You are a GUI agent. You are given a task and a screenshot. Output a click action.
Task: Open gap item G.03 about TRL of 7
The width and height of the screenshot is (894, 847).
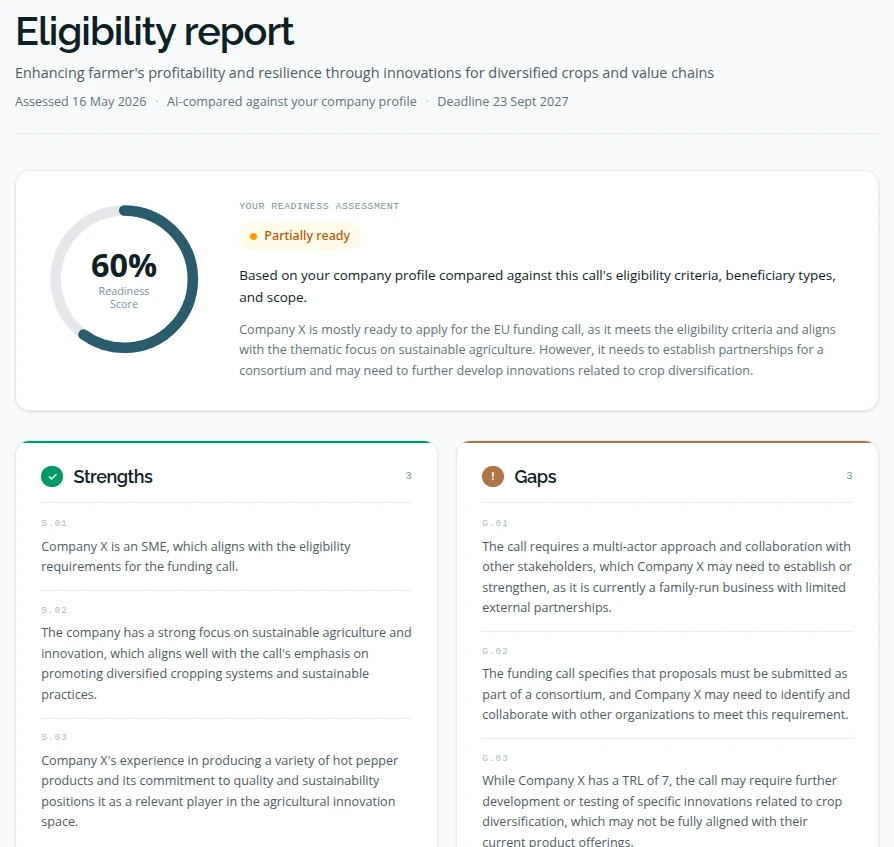(667, 801)
